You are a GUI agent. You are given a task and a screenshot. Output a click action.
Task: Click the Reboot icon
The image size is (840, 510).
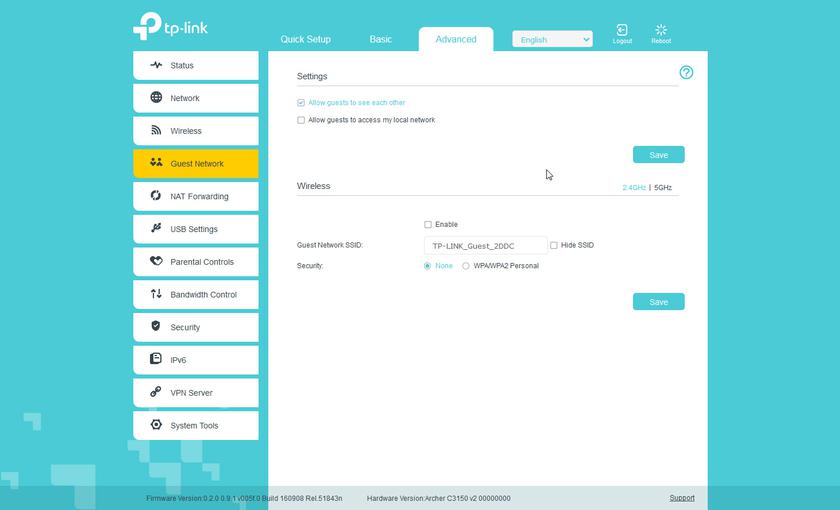(x=661, y=30)
